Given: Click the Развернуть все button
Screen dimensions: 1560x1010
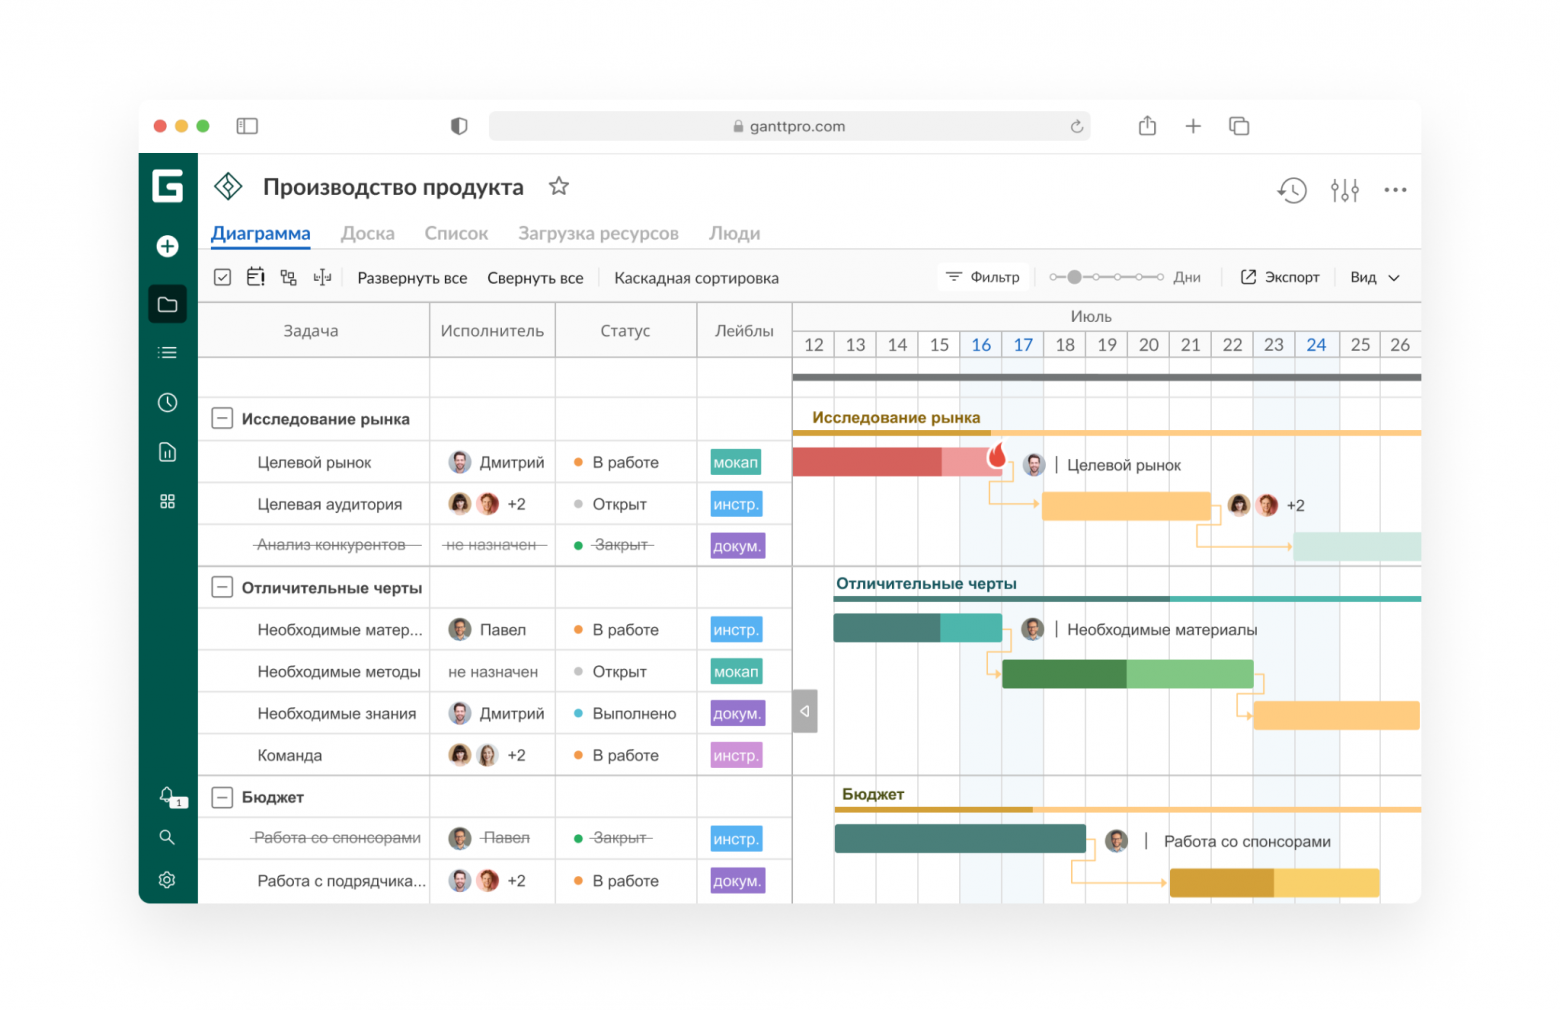Looking at the screenshot, I should [412, 278].
